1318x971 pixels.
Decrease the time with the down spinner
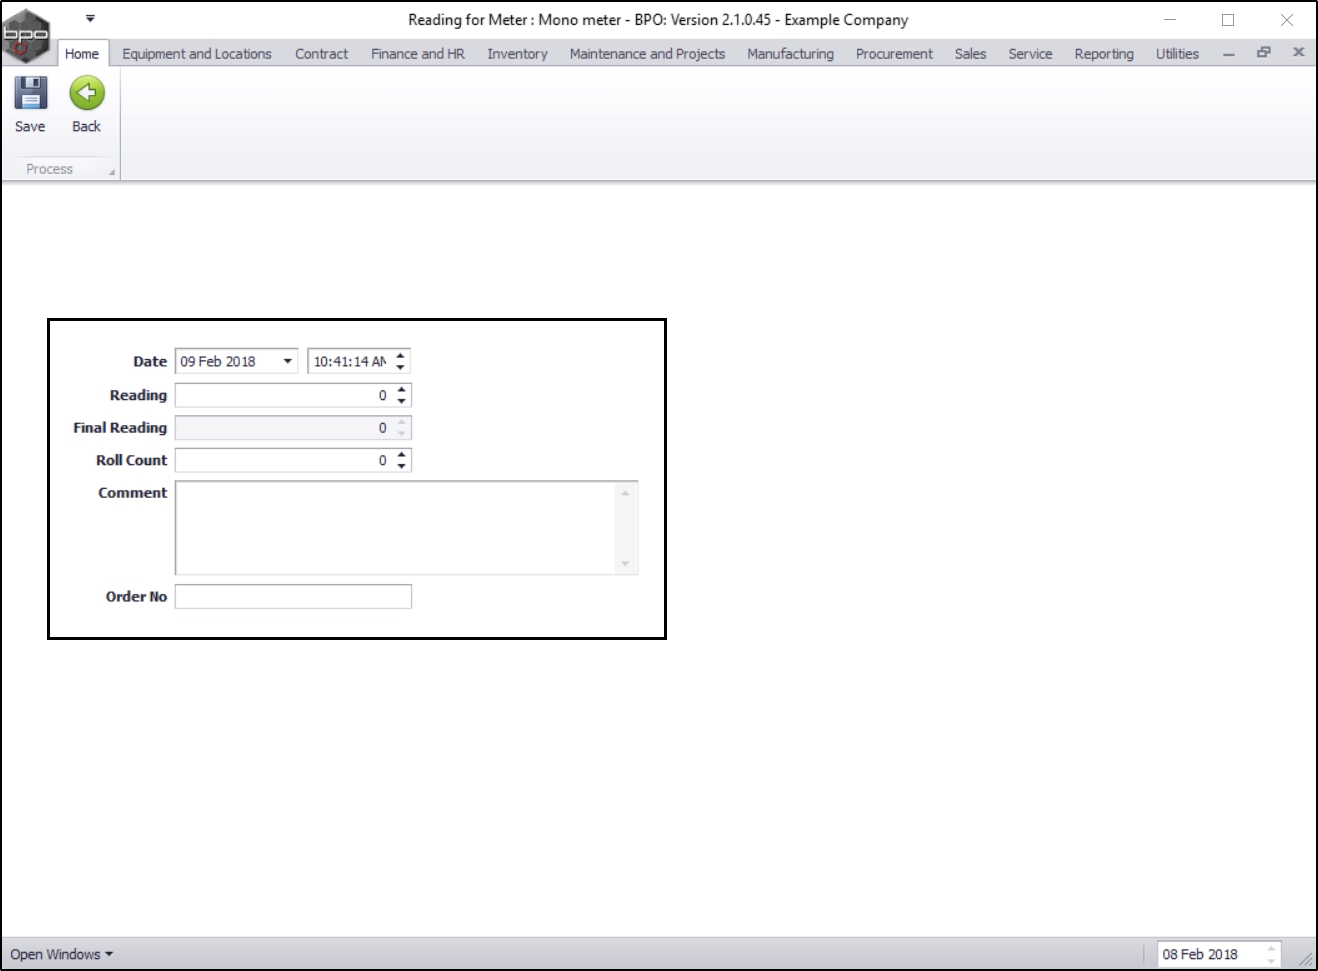click(401, 367)
